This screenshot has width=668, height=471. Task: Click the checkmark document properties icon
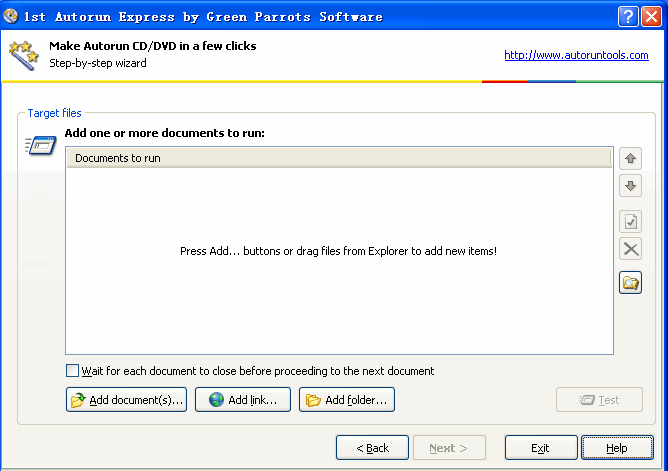click(630, 221)
